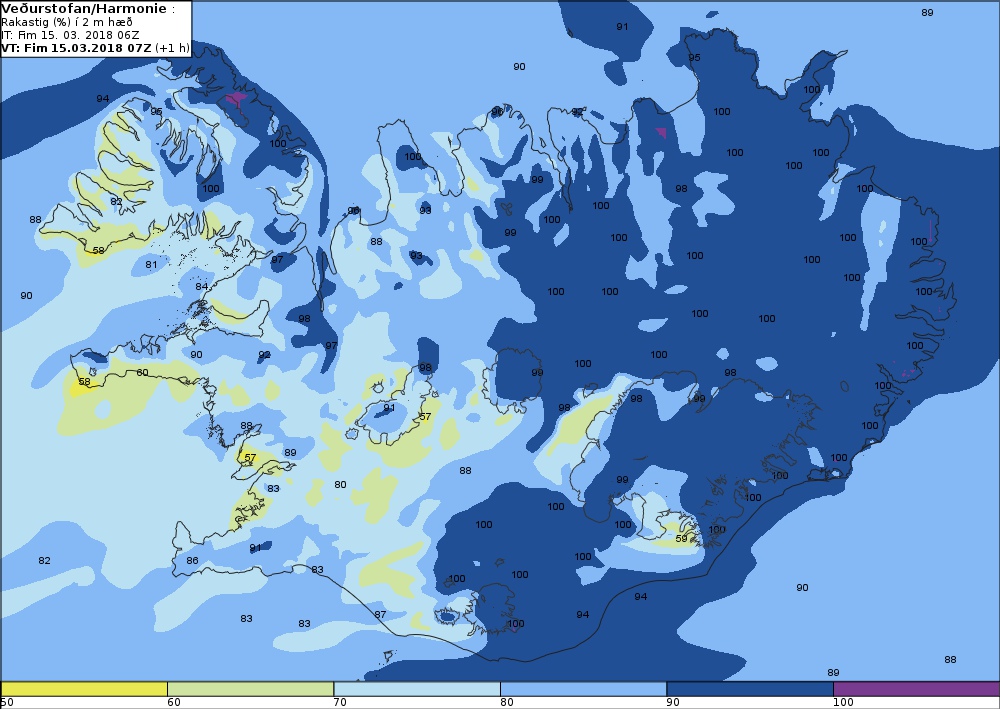Click the '86' humidity value on the map

point(192,561)
